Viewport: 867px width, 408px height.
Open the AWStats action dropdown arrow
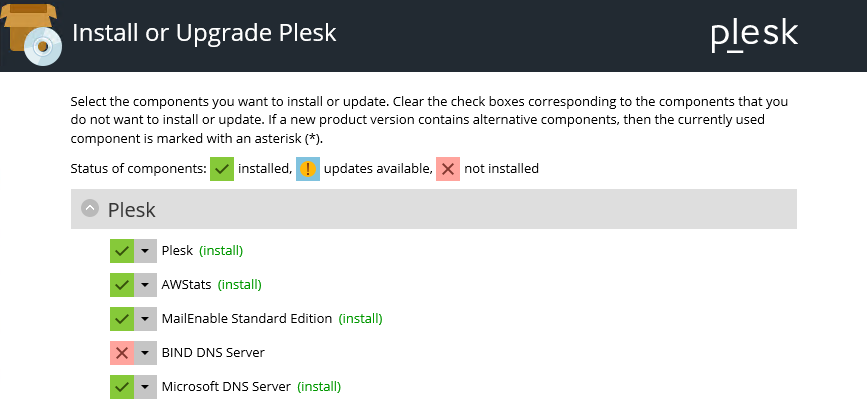pos(145,285)
